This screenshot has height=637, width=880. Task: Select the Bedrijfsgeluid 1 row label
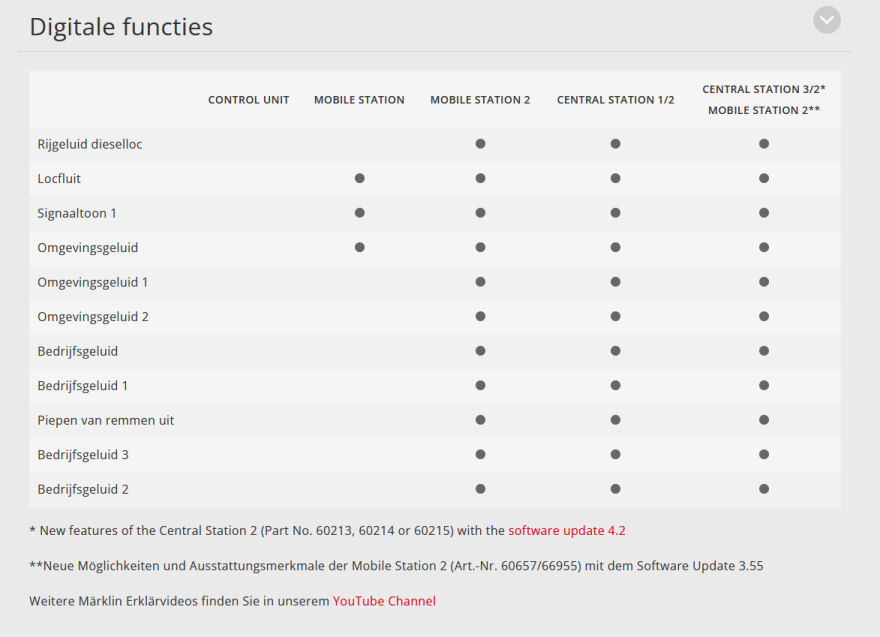coord(82,386)
